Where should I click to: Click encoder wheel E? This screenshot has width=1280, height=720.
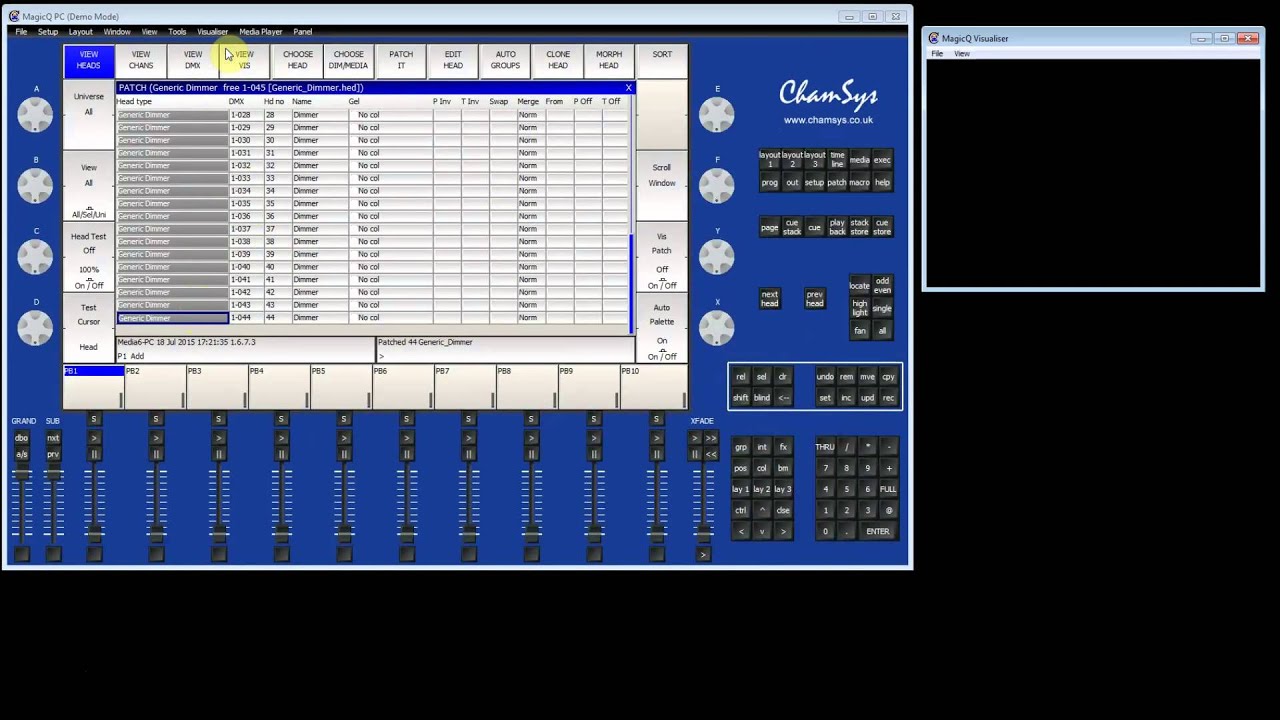(716, 115)
